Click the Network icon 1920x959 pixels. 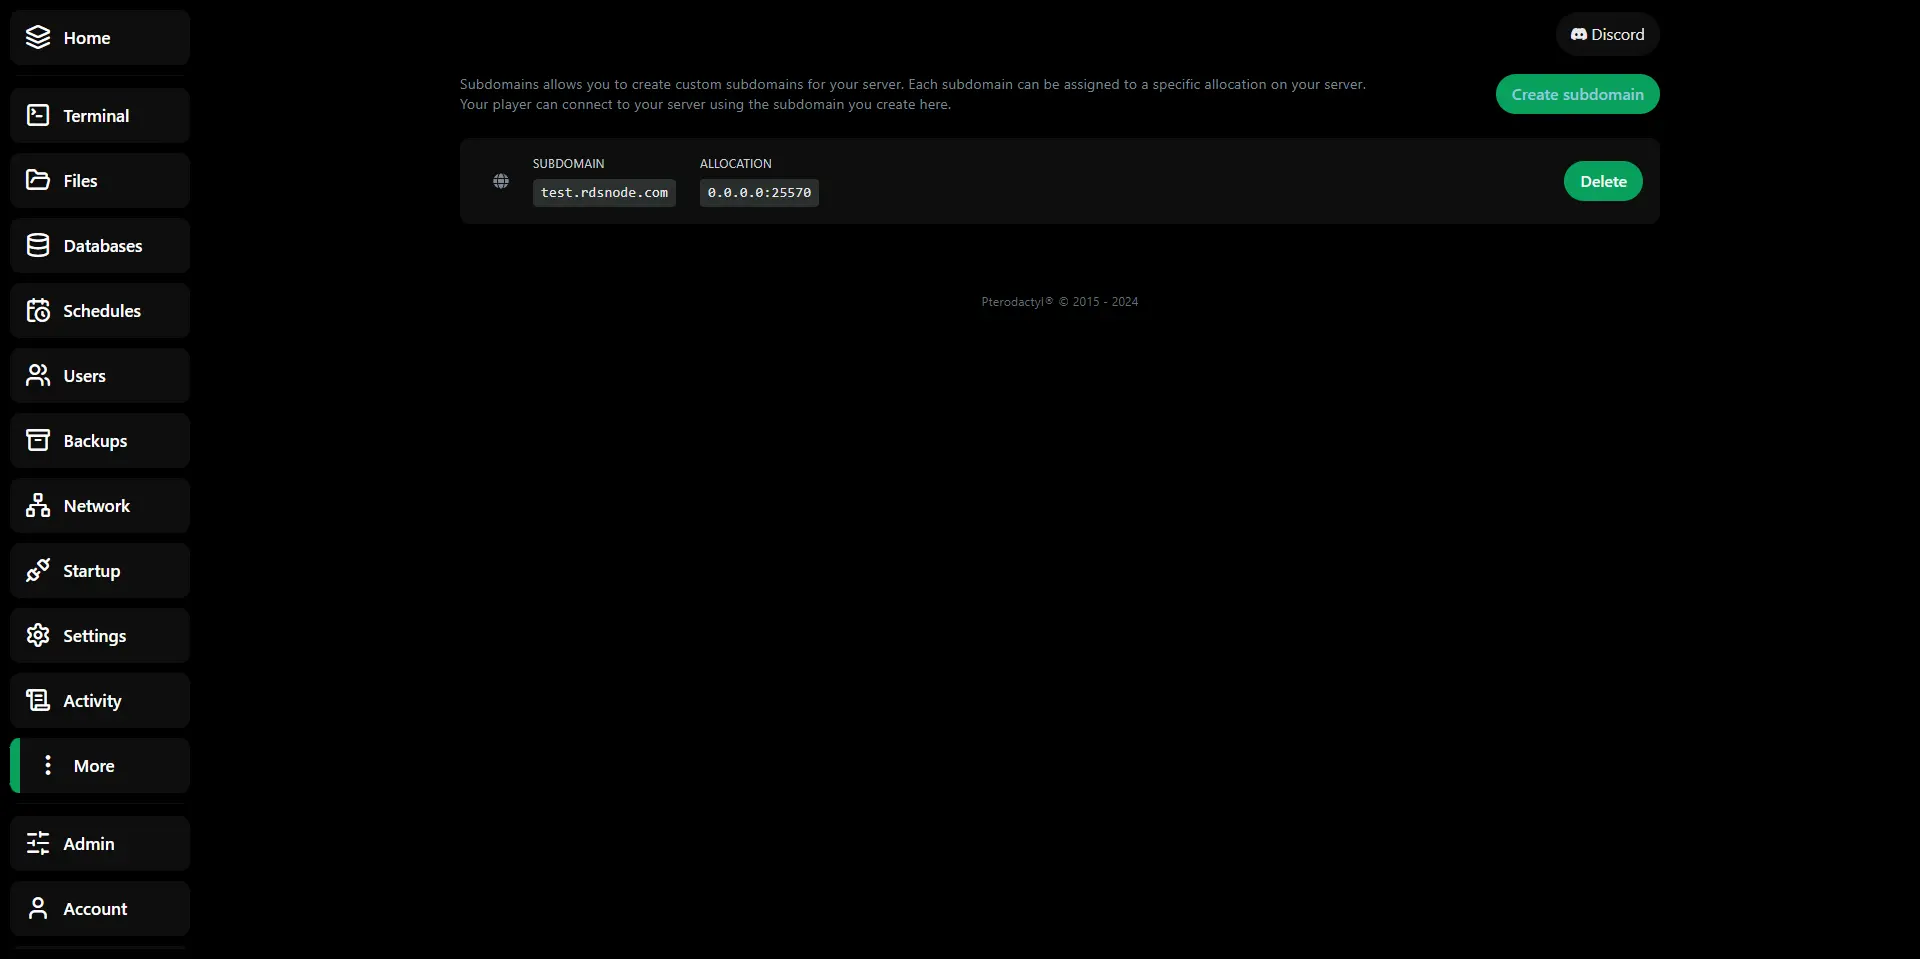coord(37,505)
